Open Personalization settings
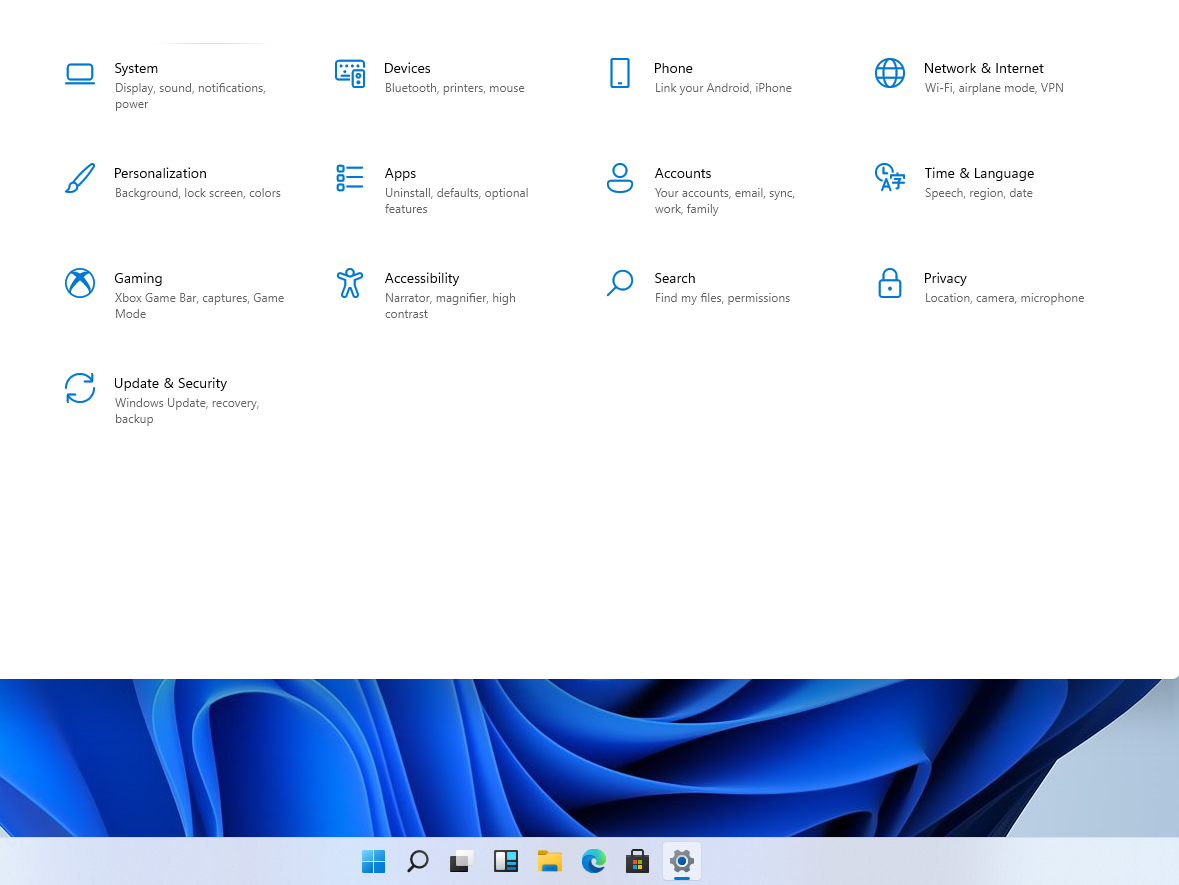The width and height of the screenshot is (1179, 885). pyautogui.click(x=160, y=173)
